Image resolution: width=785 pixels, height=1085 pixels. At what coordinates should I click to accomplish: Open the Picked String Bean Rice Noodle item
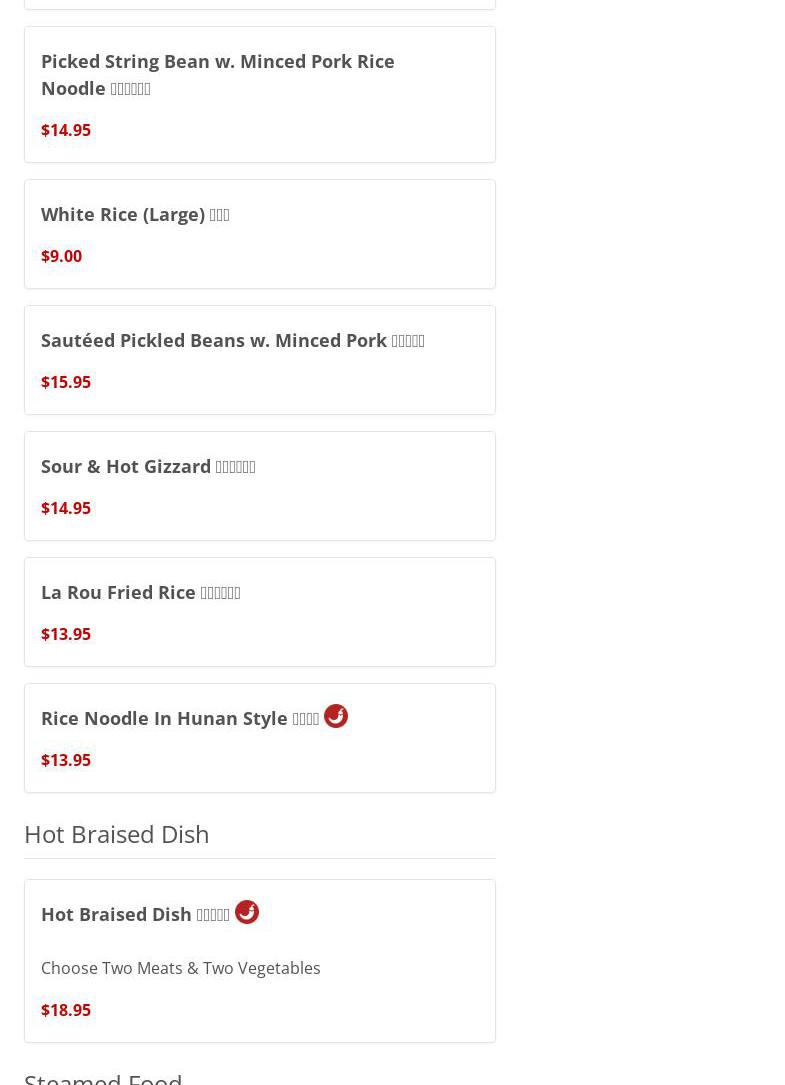[217, 75]
